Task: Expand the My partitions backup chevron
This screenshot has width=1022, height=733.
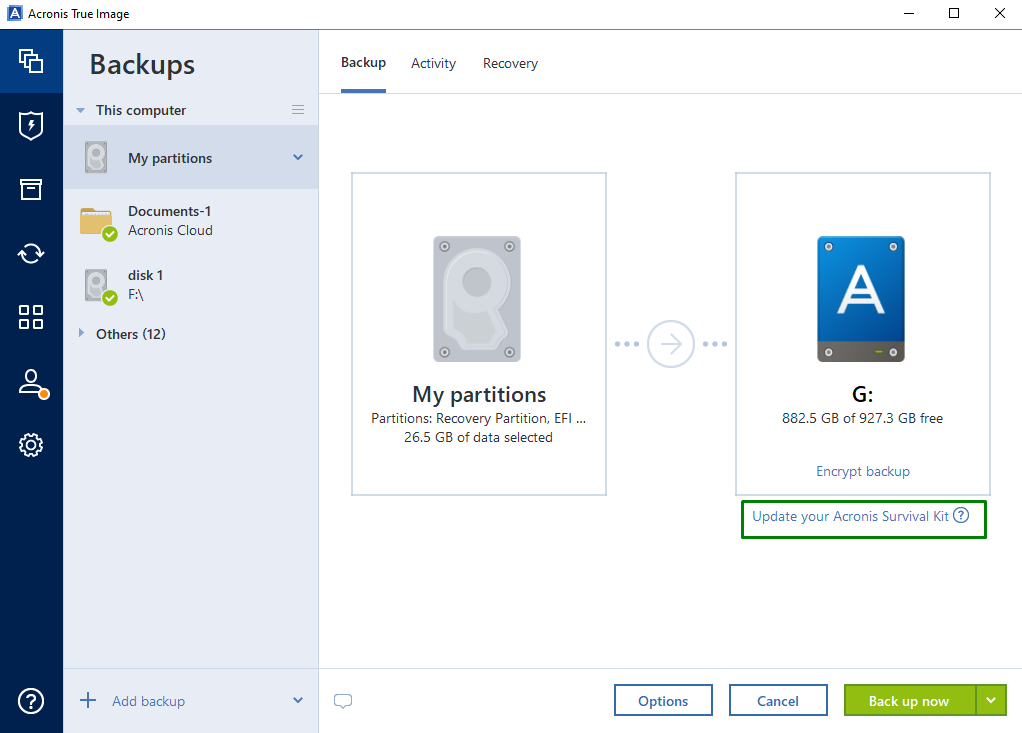Action: [x=297, y=157]
